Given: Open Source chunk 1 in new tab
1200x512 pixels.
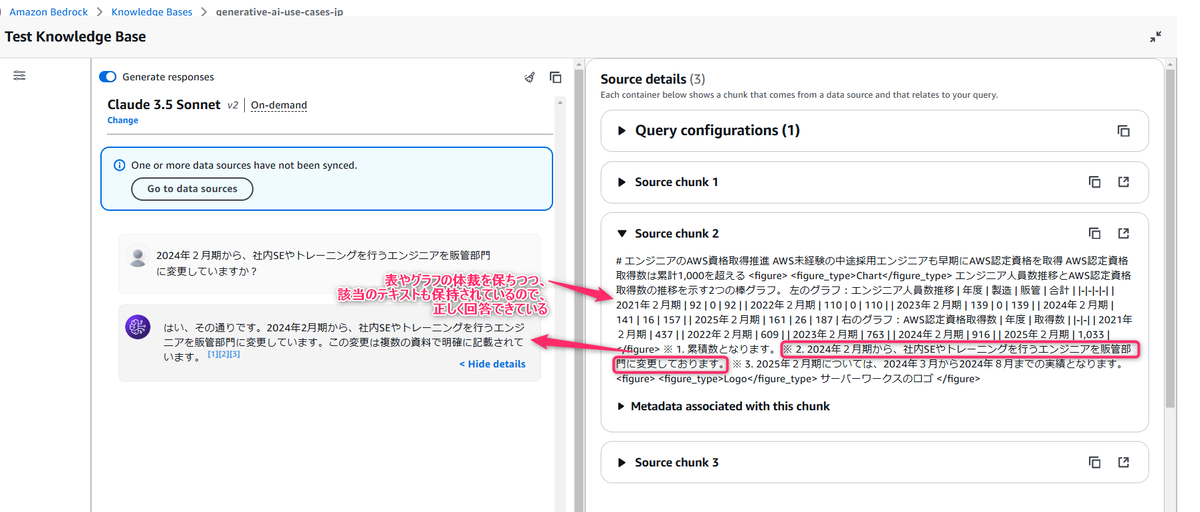Looking at the screenshot, I should 1123,182.
